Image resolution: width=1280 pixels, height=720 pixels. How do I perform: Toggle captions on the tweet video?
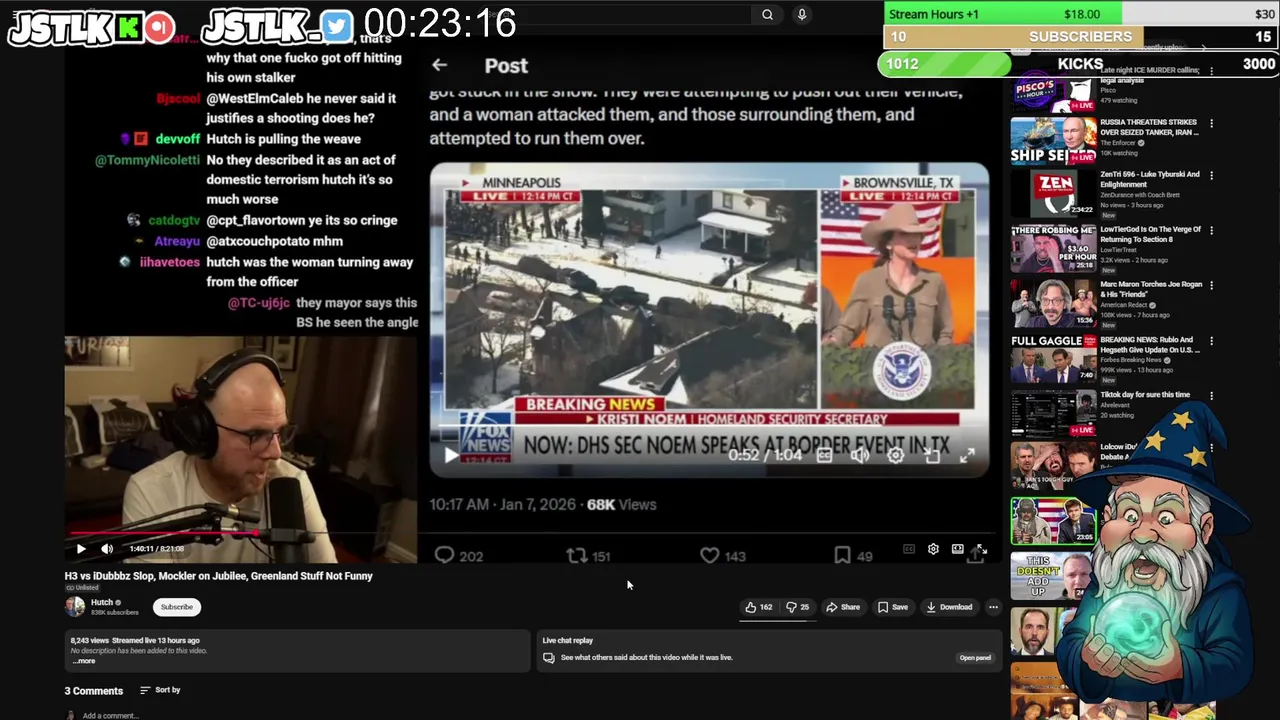(824, 456)
